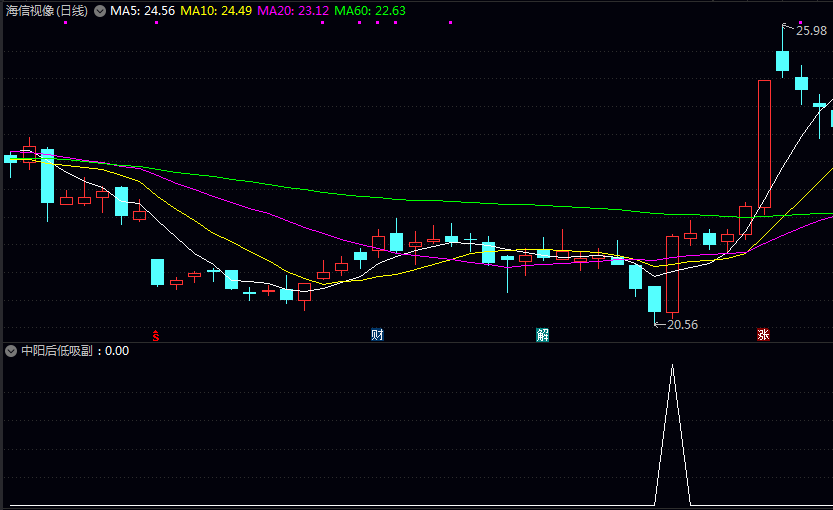Click the 25.98 high price label
Viewport: 833px width, 510px height.
point(811,31)
